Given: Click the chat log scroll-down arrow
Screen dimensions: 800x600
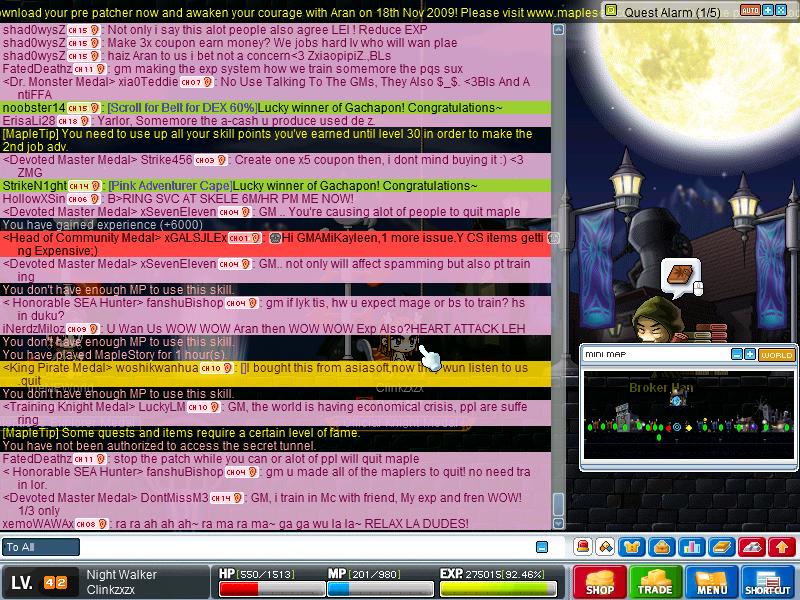Looking at the screenshot, I should point(559,523).
